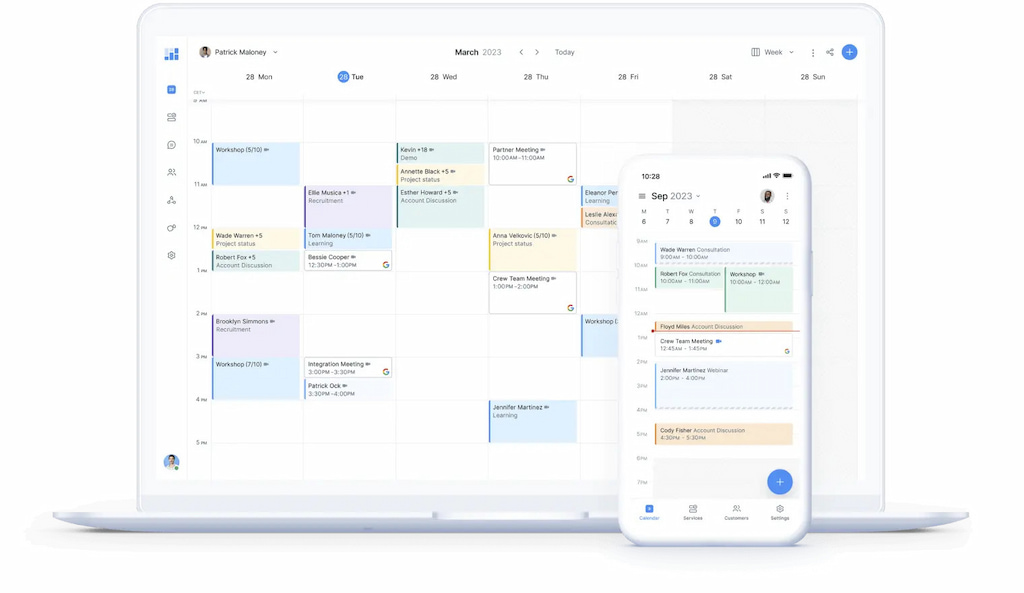The height and width of the screenshot is (593, 1024).
Task: Open the Crew Team Meeting at 1:00PM Thursday
Action: pos(531,290)
